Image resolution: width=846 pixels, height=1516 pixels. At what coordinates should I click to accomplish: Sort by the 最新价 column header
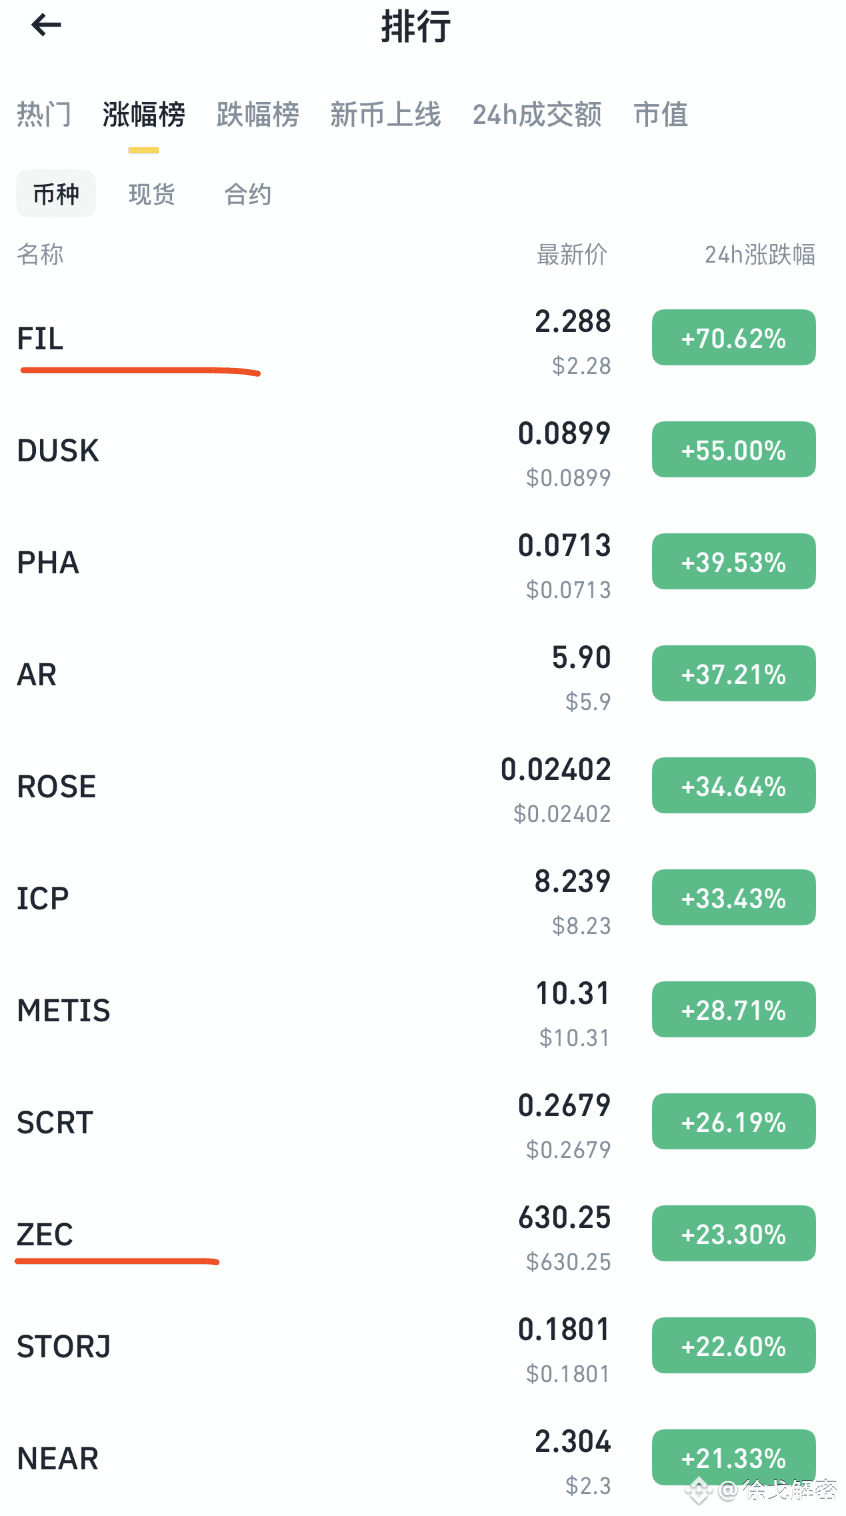pos(571,255)
